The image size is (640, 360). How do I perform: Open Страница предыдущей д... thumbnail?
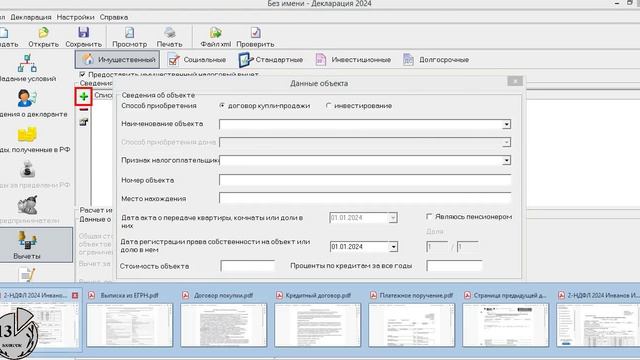click(505, 325)
